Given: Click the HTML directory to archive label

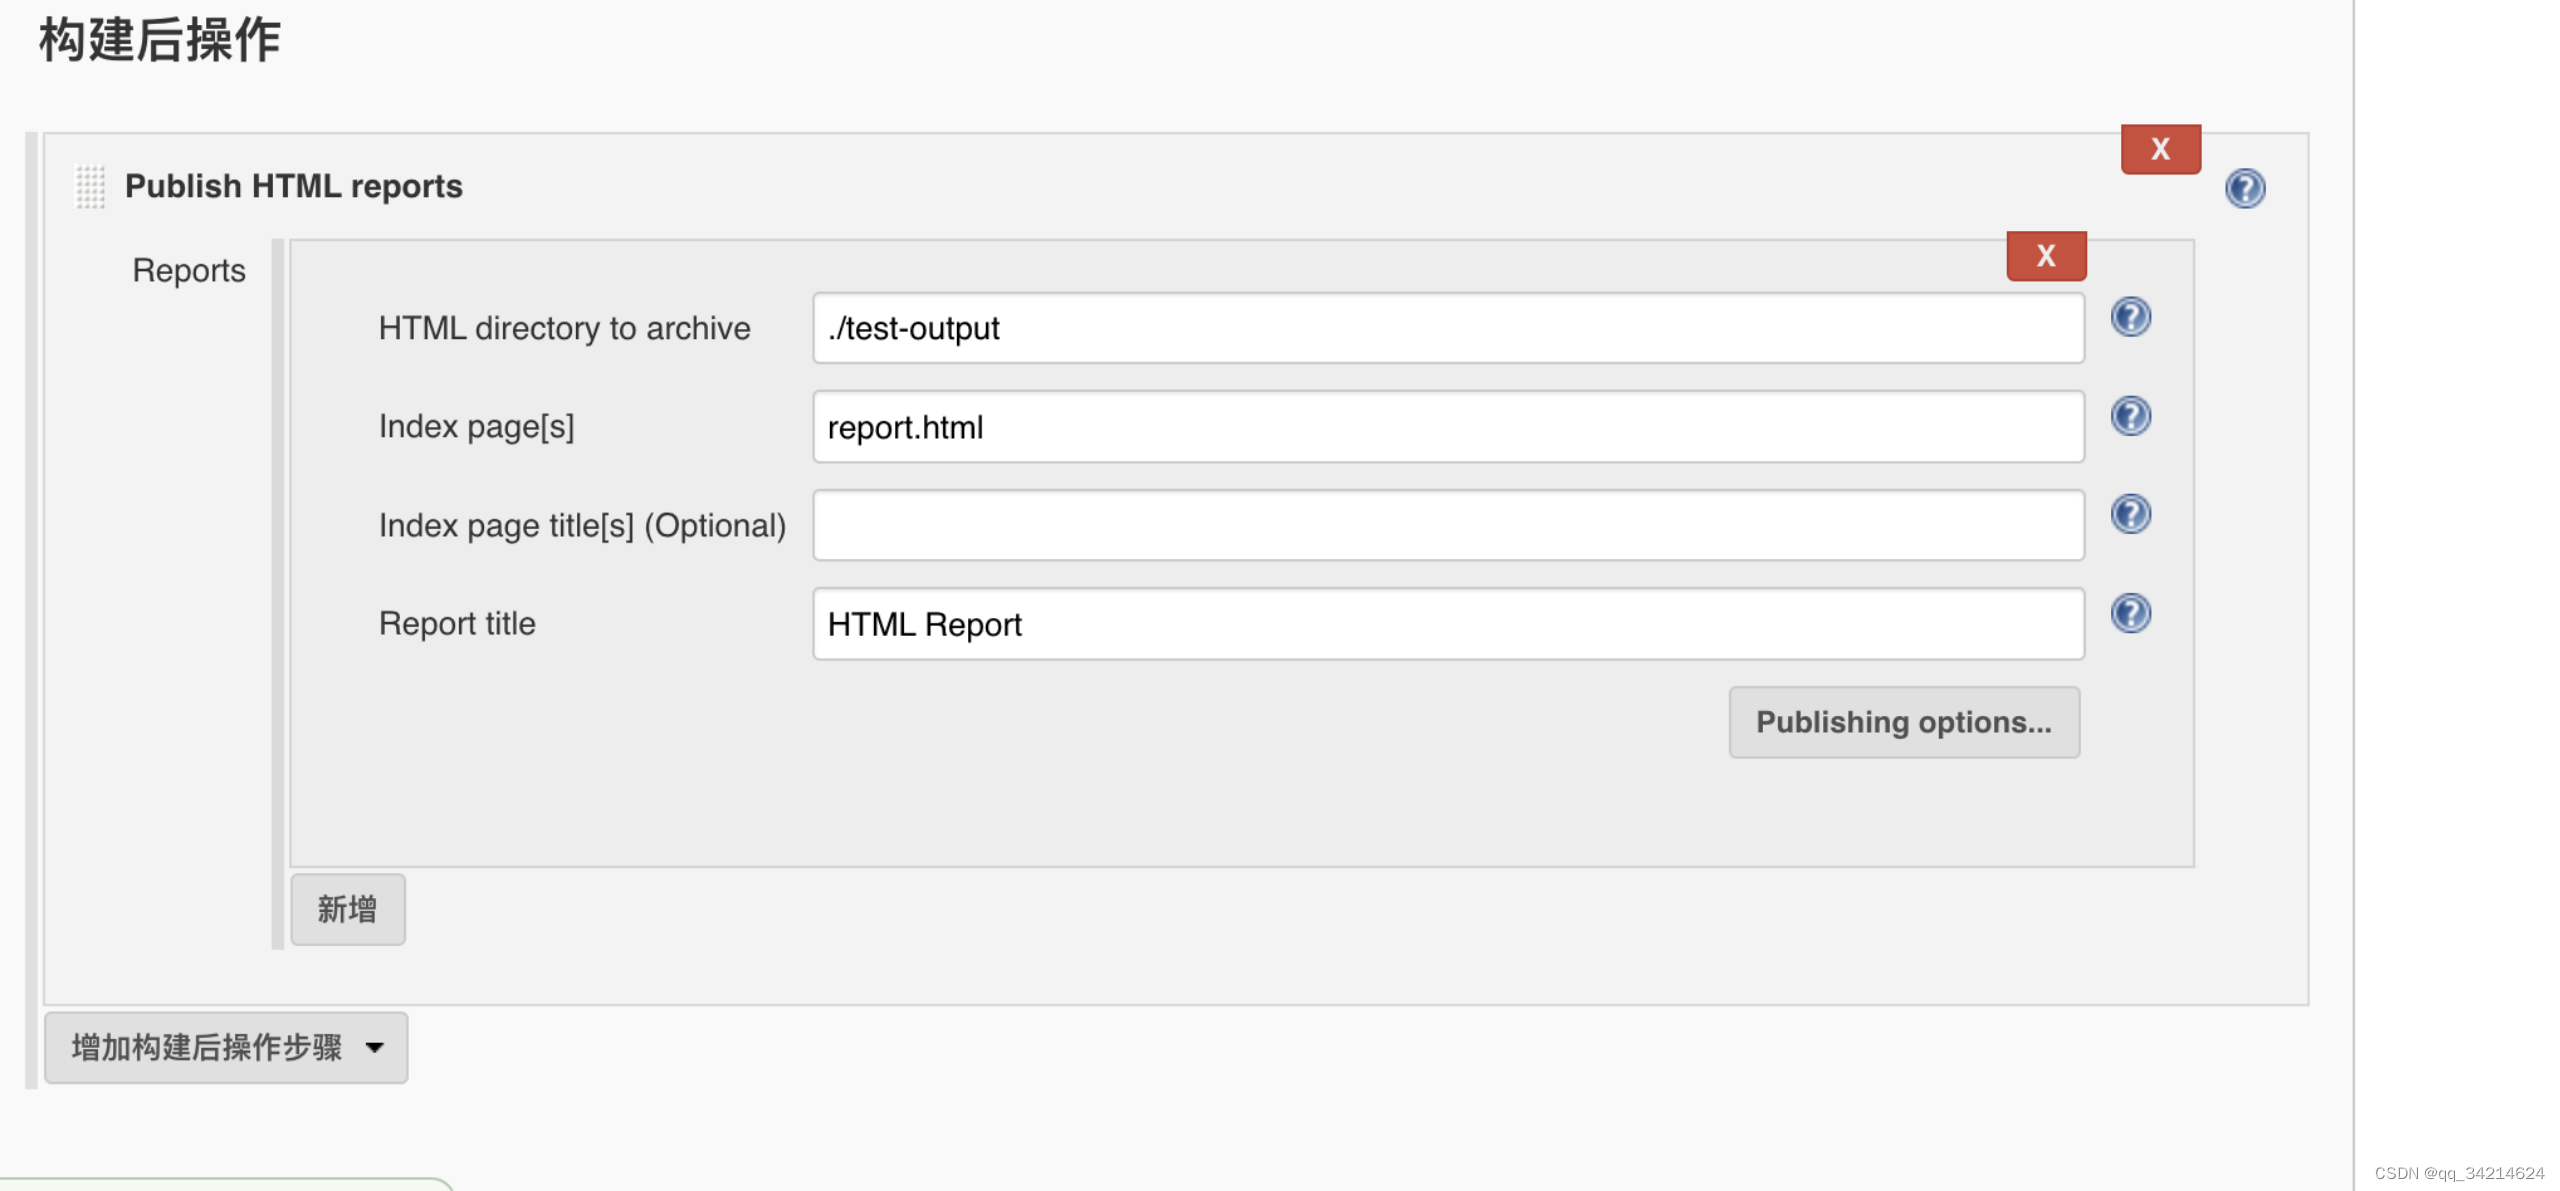Looking at the screenshot, I should [x=564, y=328].
